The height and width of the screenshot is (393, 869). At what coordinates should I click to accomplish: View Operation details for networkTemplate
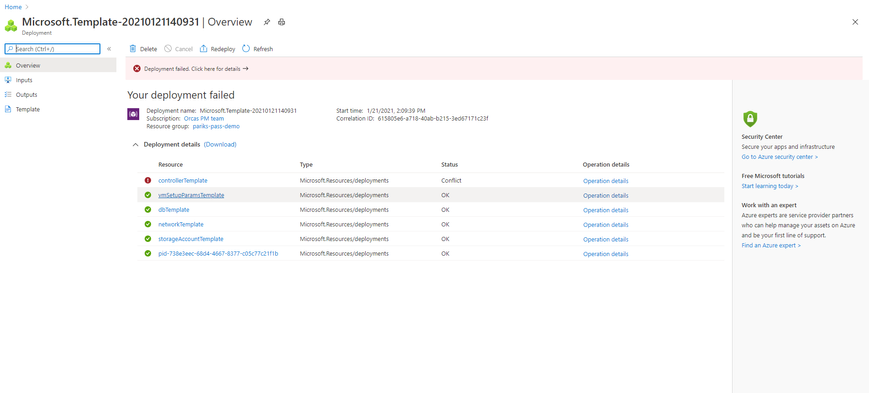point(606,225)
